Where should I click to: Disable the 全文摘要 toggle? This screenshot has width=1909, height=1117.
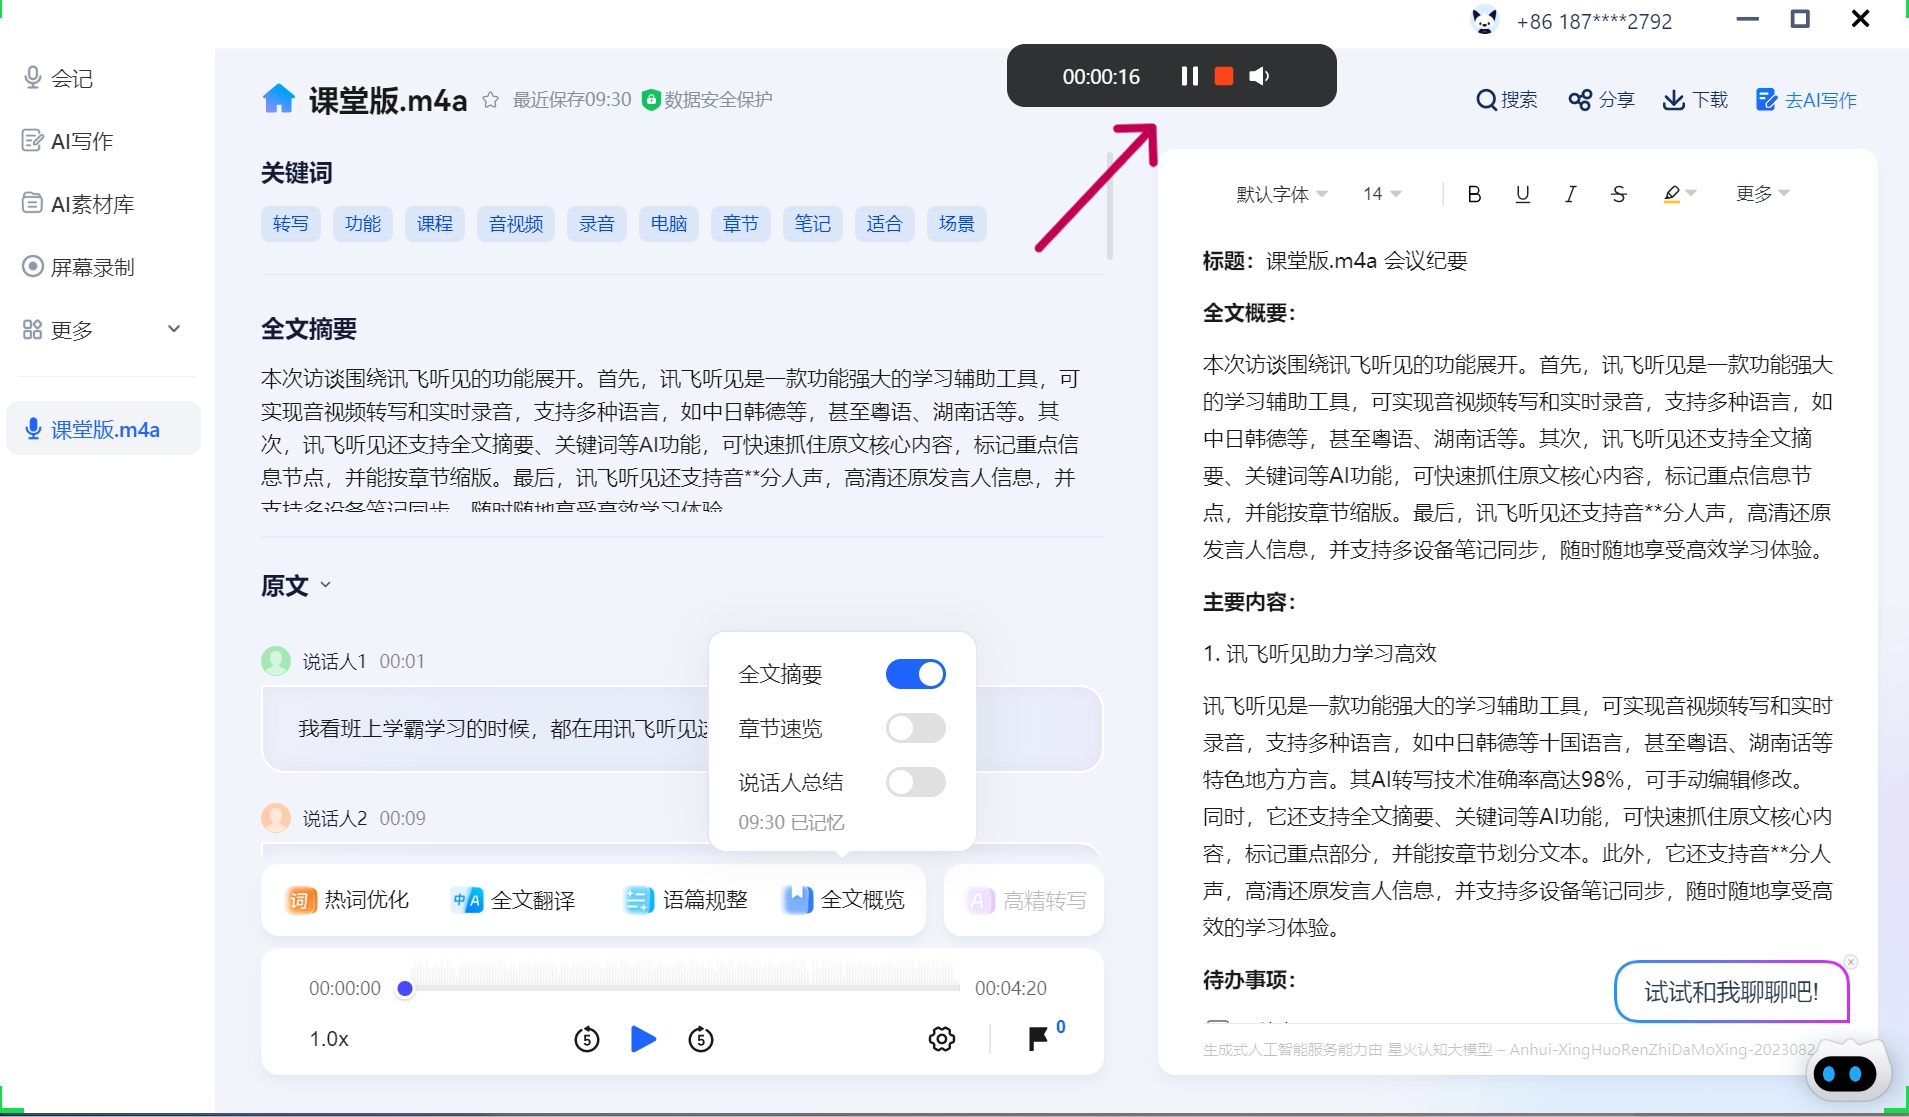pos(915,674)
